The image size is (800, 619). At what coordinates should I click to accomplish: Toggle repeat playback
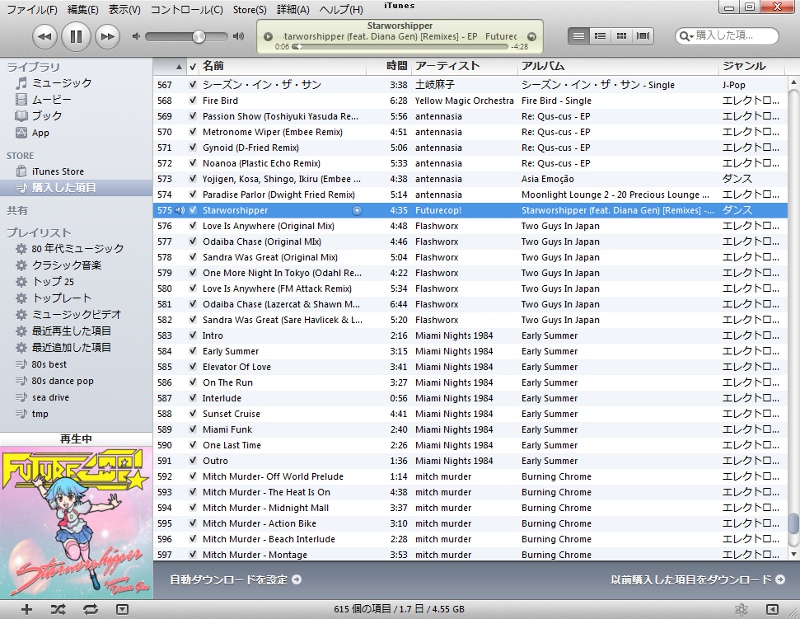[90, 609]
